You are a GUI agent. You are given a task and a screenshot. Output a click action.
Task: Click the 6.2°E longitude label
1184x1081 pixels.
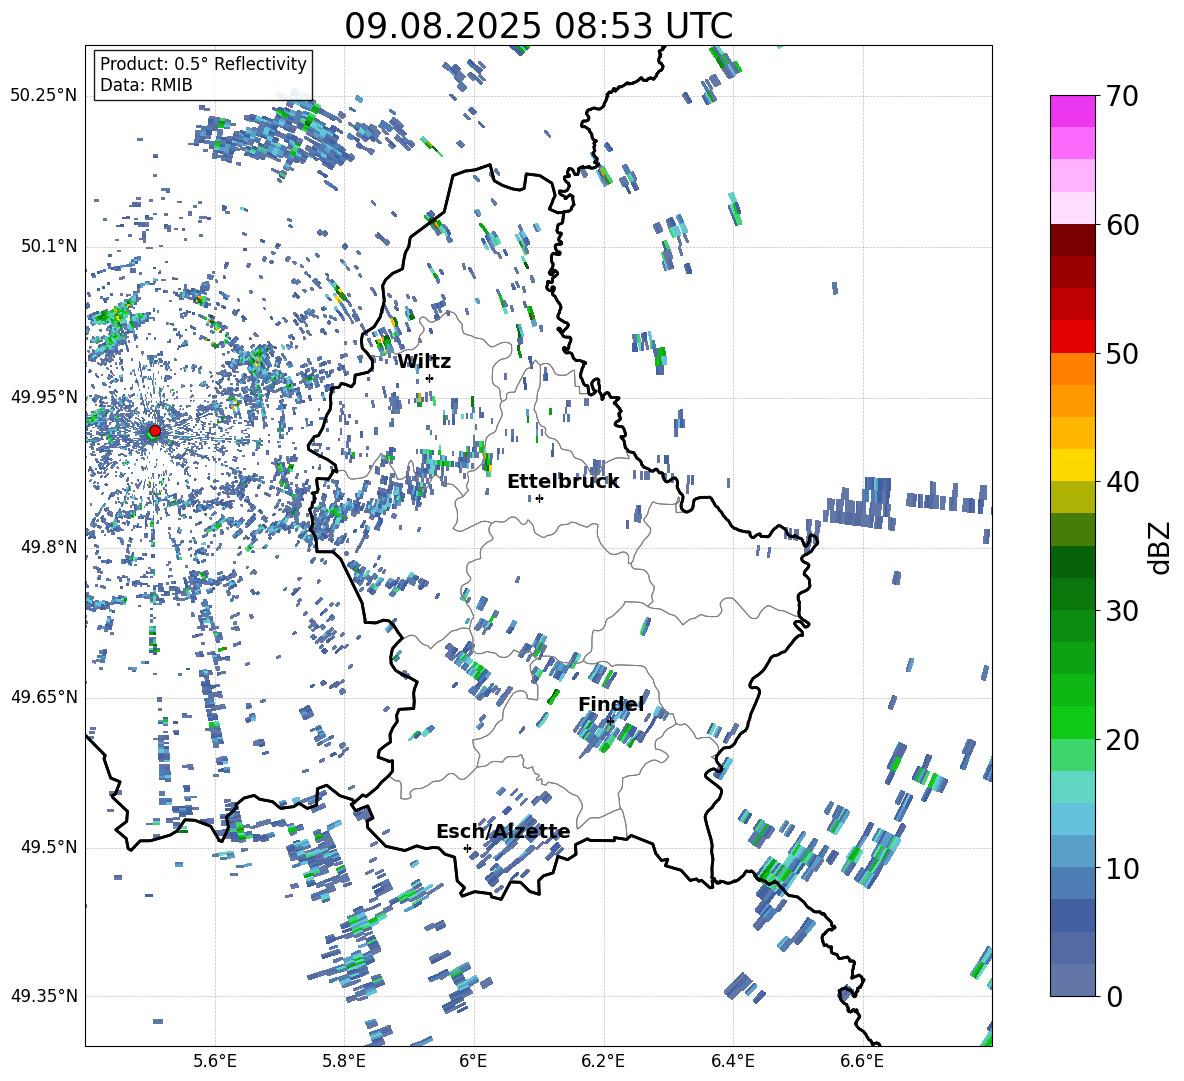tap(603, 1061)
